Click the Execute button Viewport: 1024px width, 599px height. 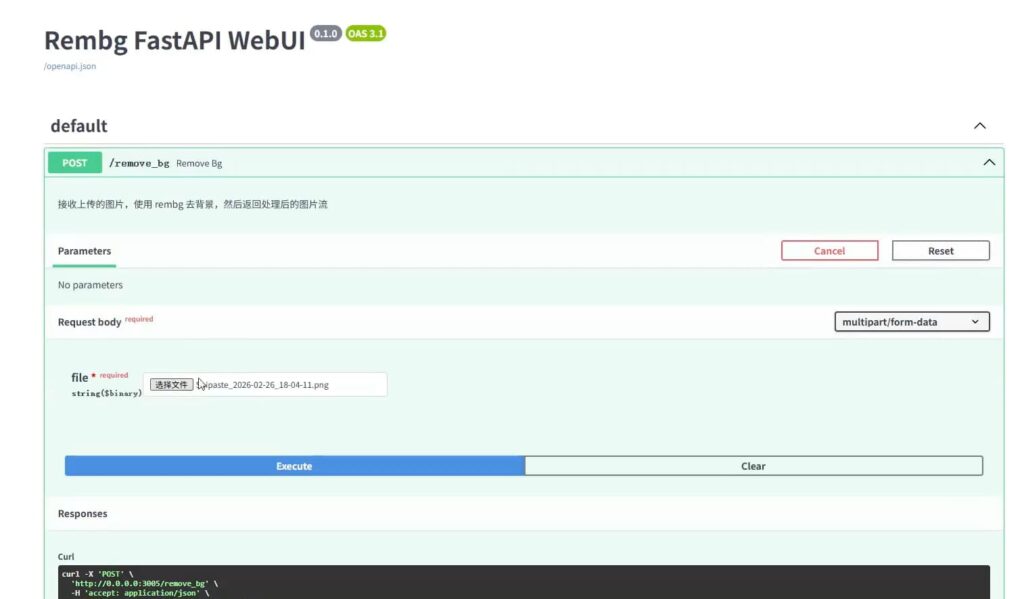tap(294, 466)
